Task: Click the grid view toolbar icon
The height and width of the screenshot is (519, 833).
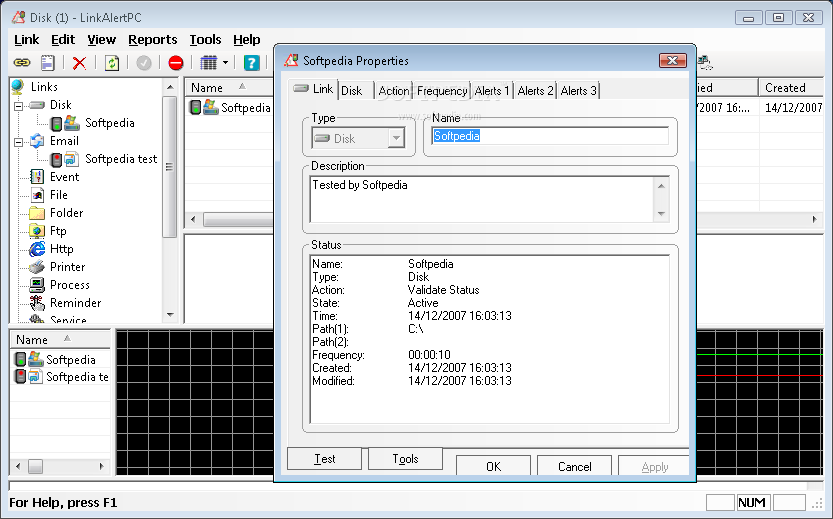Action: pyautogui.click(x=209, y=63)
